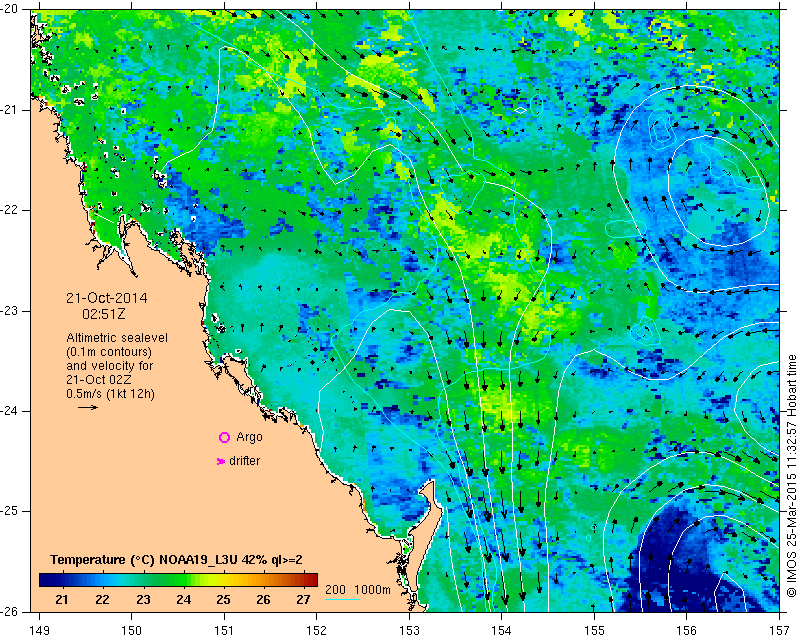800x640 pixels.
Task: Click the colorbar label 27
Action: pyautogui.click(x=304, y=599)
